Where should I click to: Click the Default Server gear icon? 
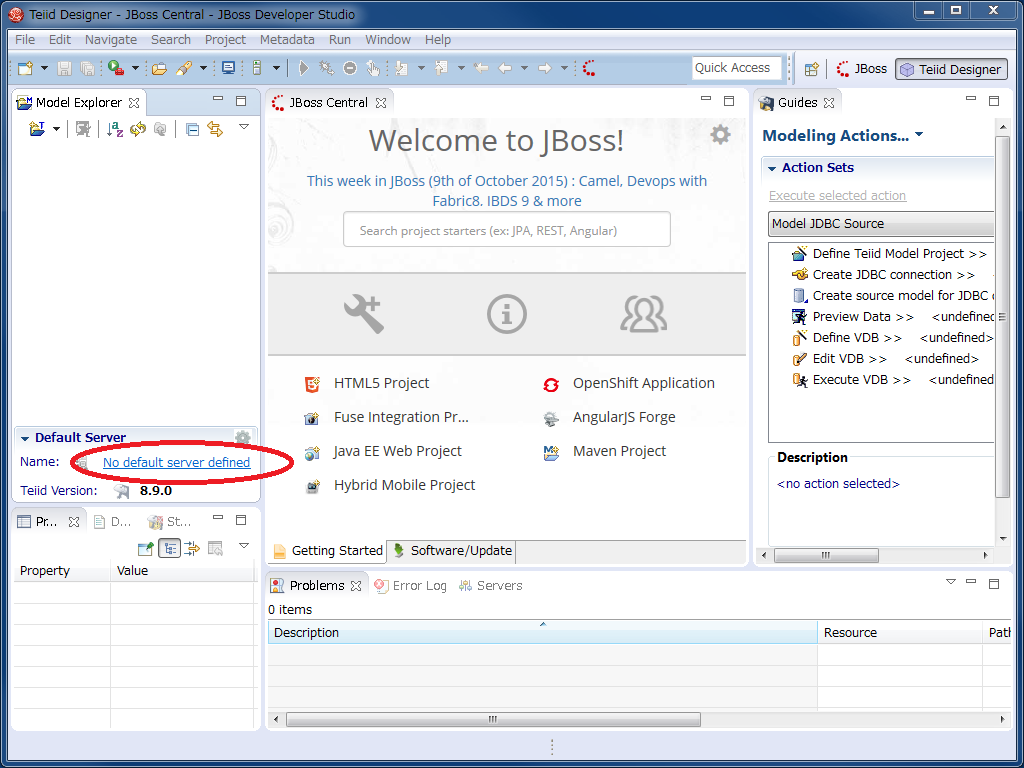(x=243, y=438)
